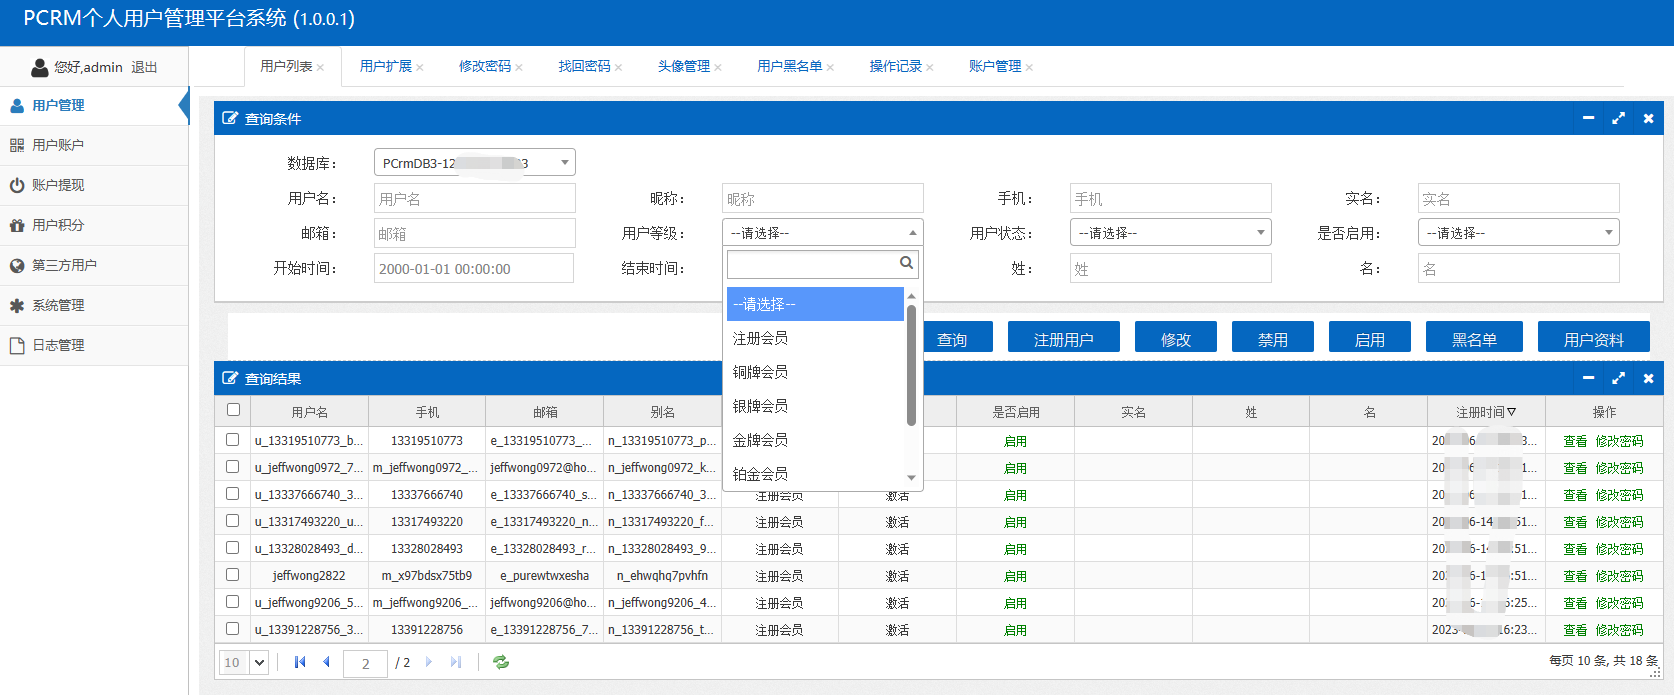Go to previous page using arrow icon
This screenshot has height=695, width=1674.
coord(326,662)
